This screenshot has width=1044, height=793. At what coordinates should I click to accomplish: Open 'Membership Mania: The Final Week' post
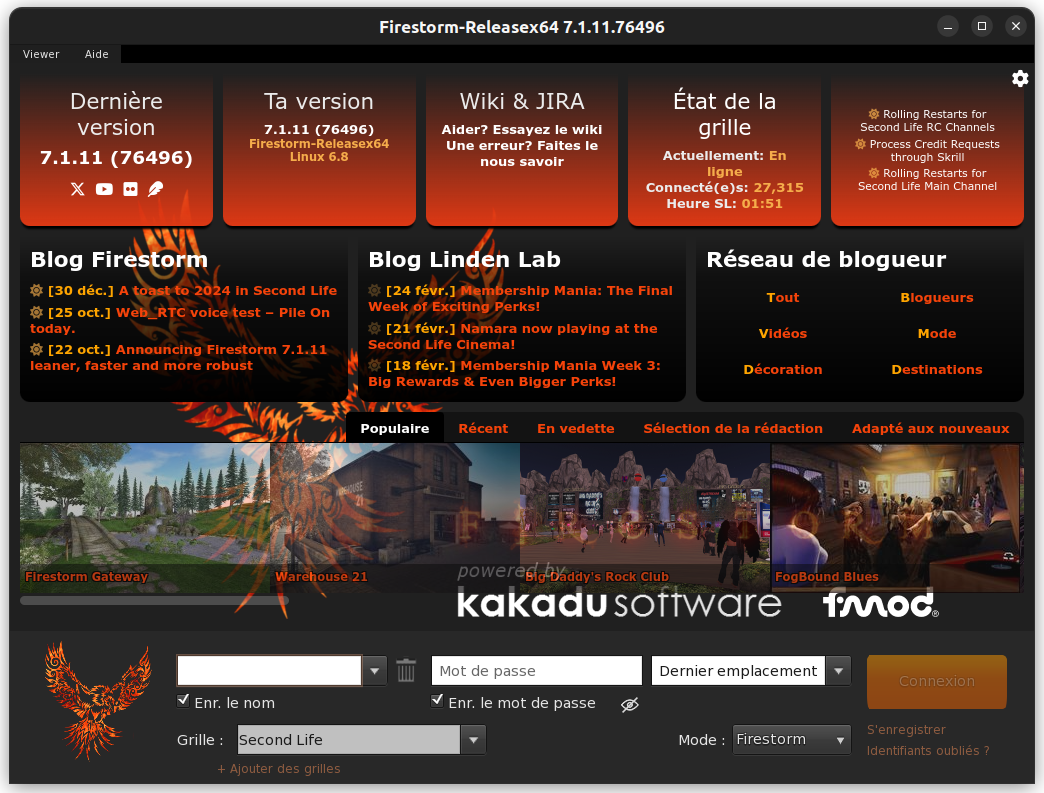point(521,298)
